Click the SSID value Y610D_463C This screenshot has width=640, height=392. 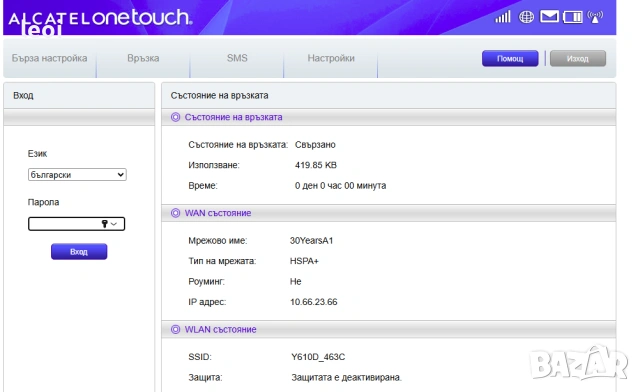click(318, 357)
